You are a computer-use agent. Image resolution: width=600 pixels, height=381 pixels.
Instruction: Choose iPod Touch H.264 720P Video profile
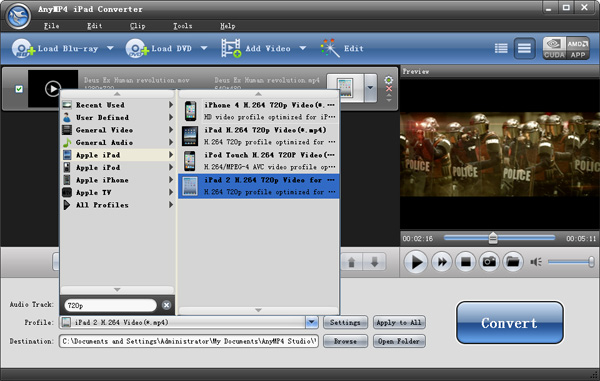[x=259, y=161]
